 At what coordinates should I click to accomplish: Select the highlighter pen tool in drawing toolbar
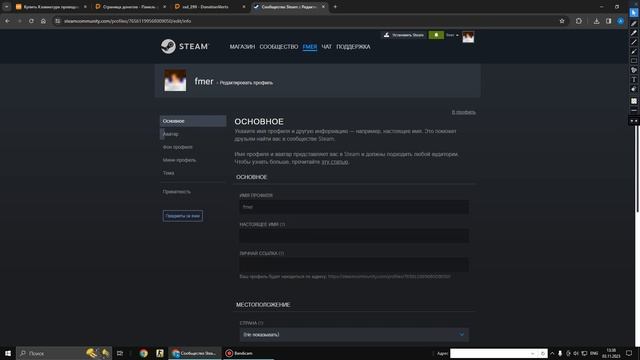click(x=633, y=33)
